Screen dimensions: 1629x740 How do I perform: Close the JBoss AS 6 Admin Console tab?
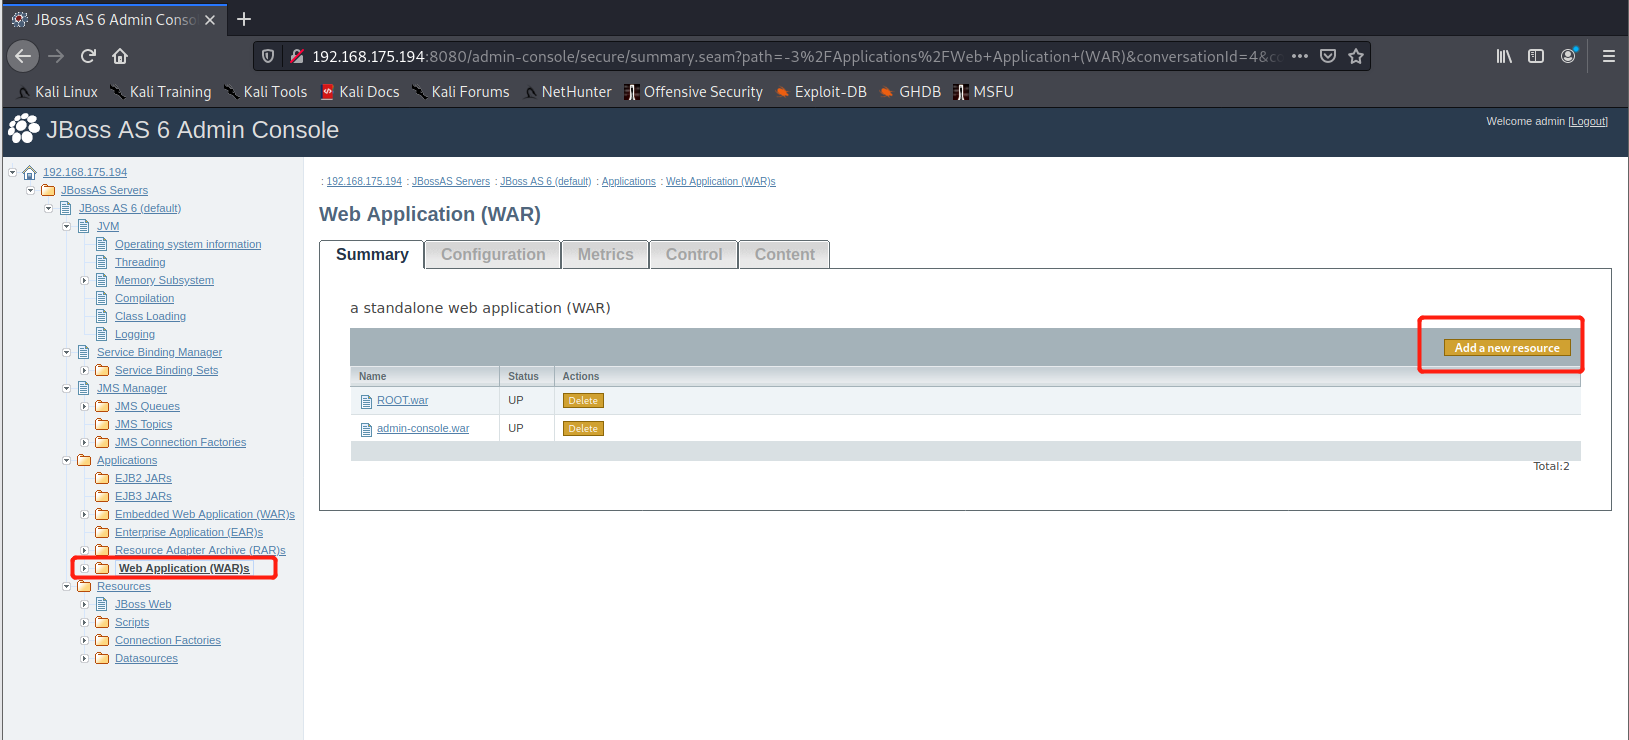[x=210, y=20]
